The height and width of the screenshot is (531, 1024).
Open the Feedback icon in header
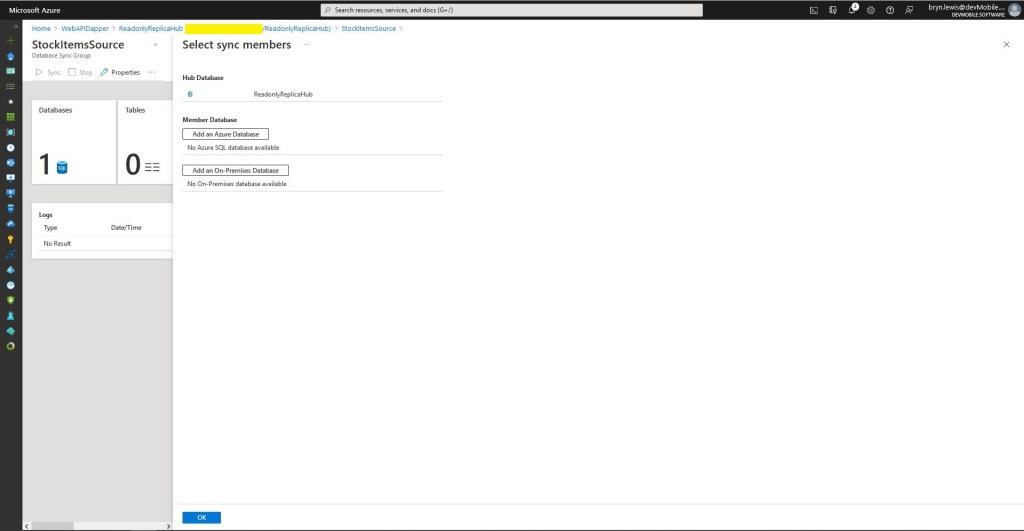[909, 10]
